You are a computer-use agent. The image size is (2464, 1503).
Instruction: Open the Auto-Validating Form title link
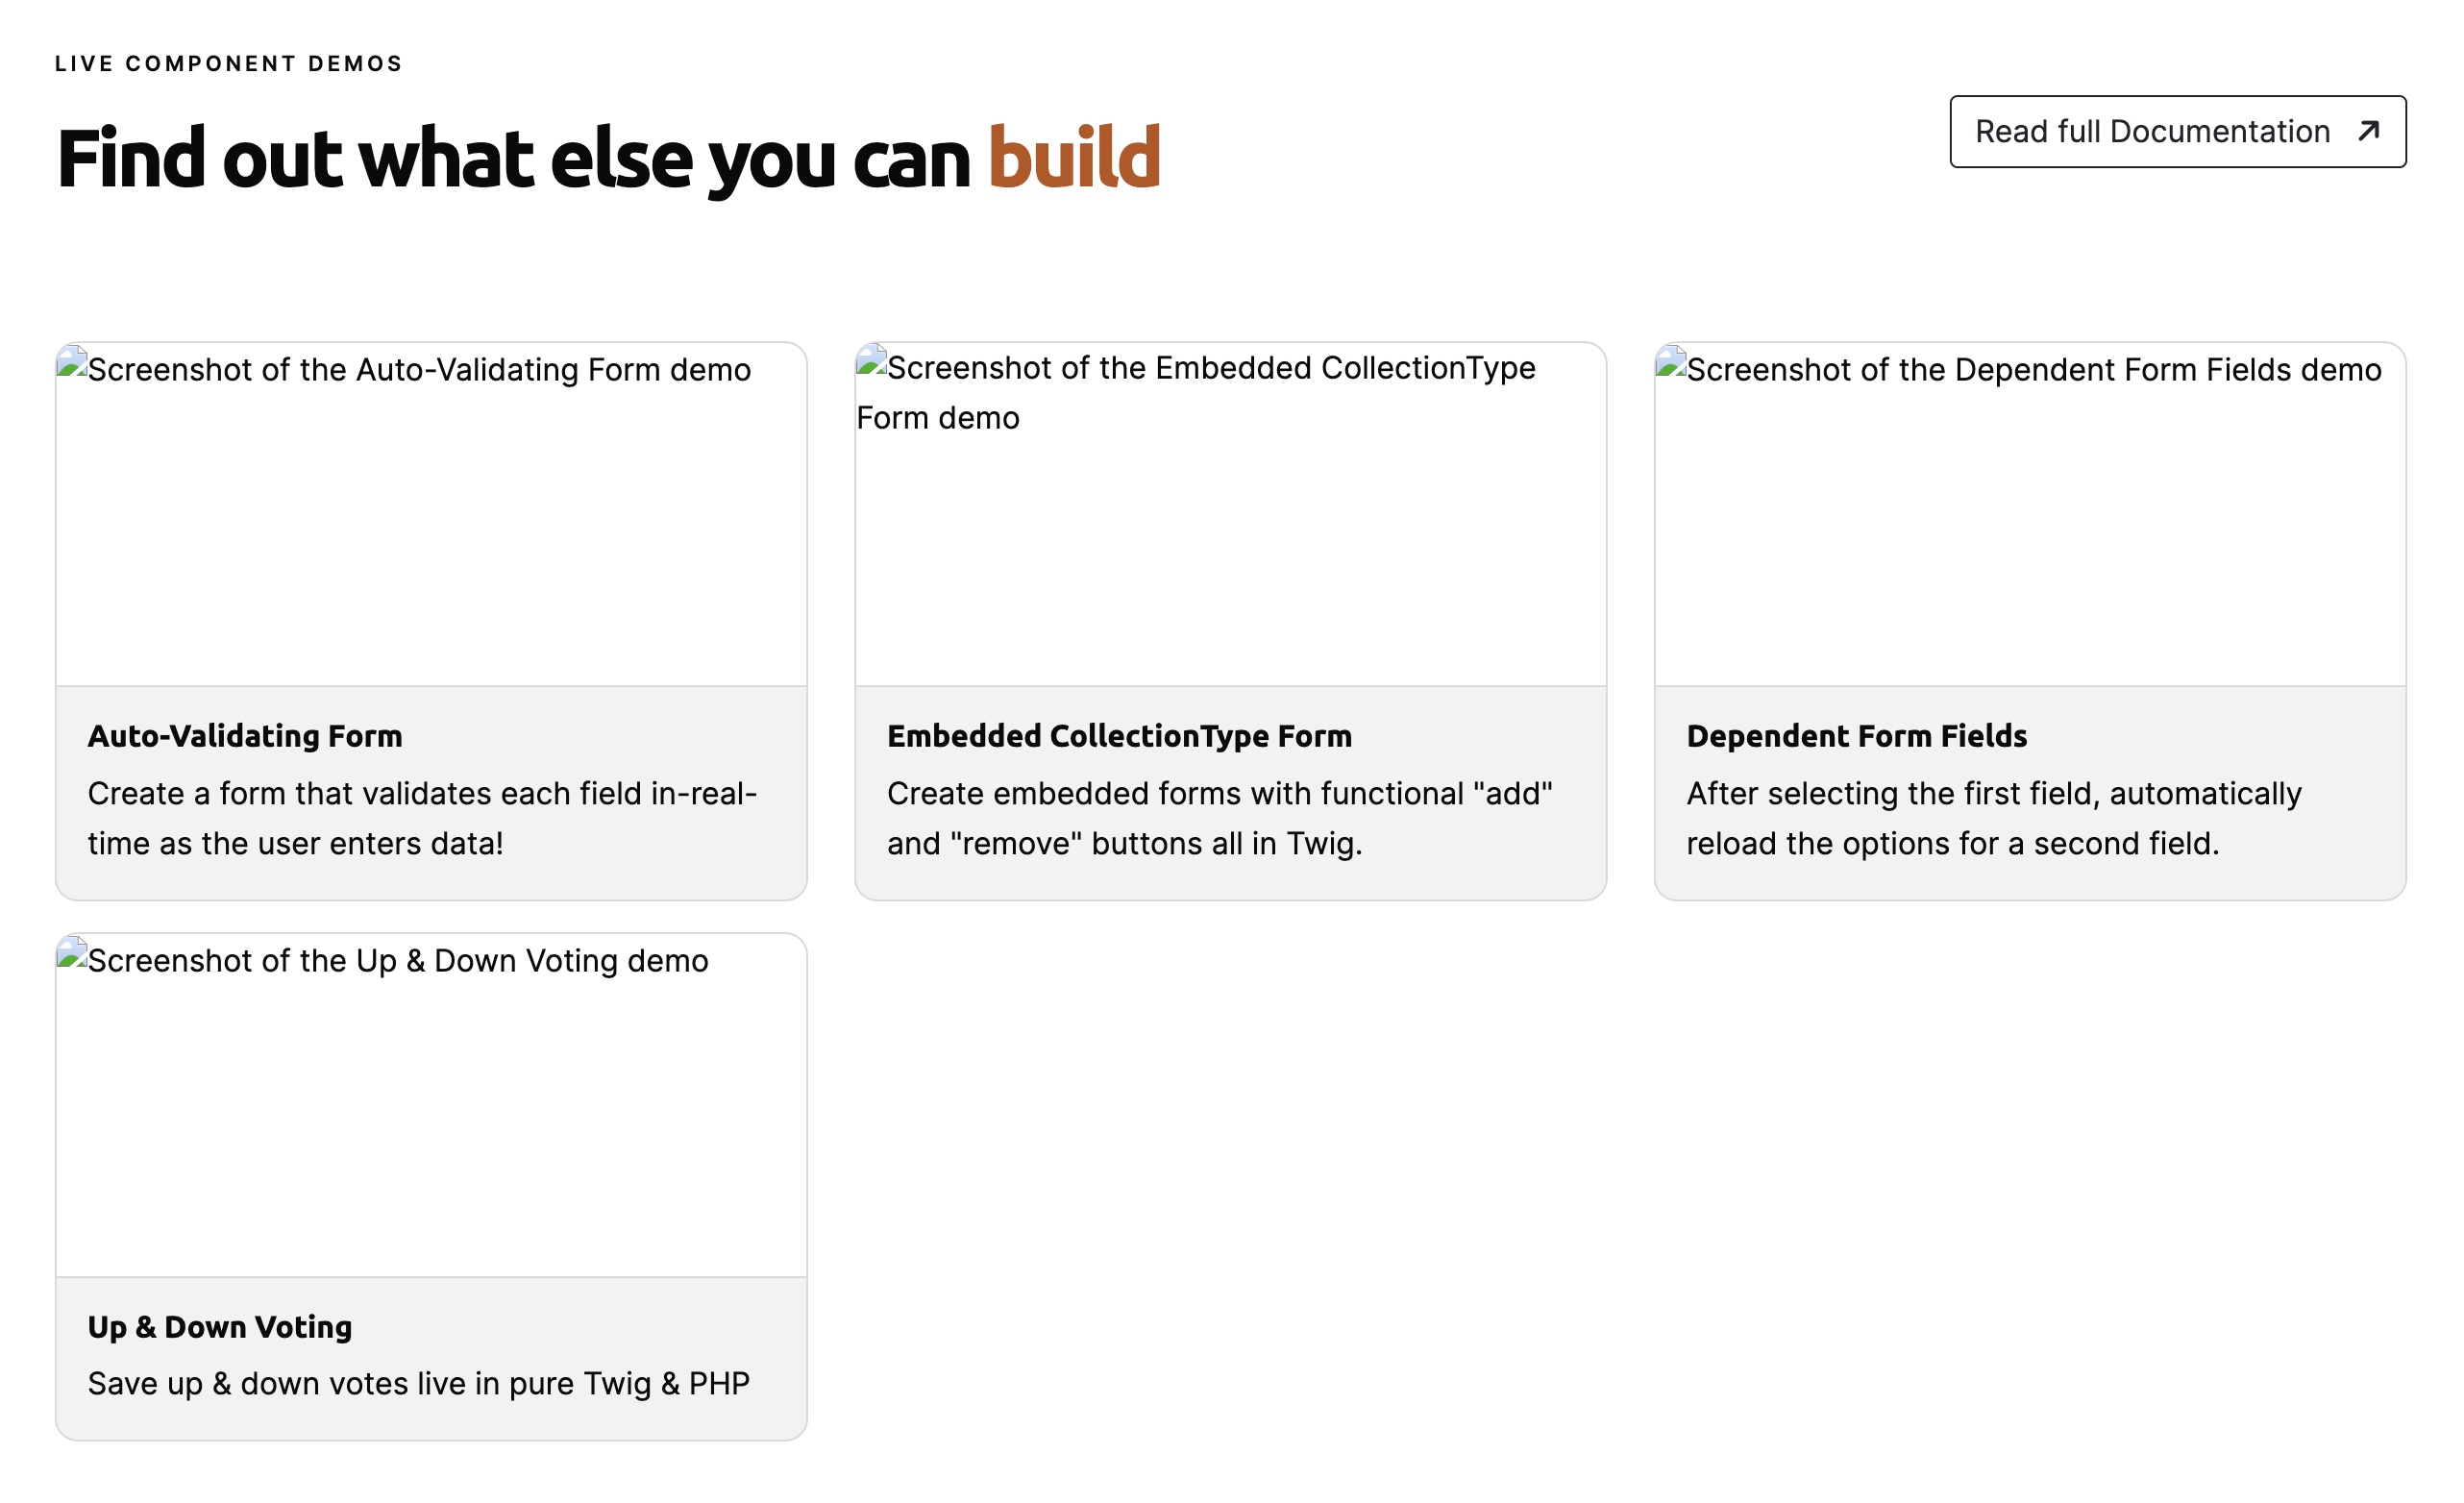[x=245, y=735]
